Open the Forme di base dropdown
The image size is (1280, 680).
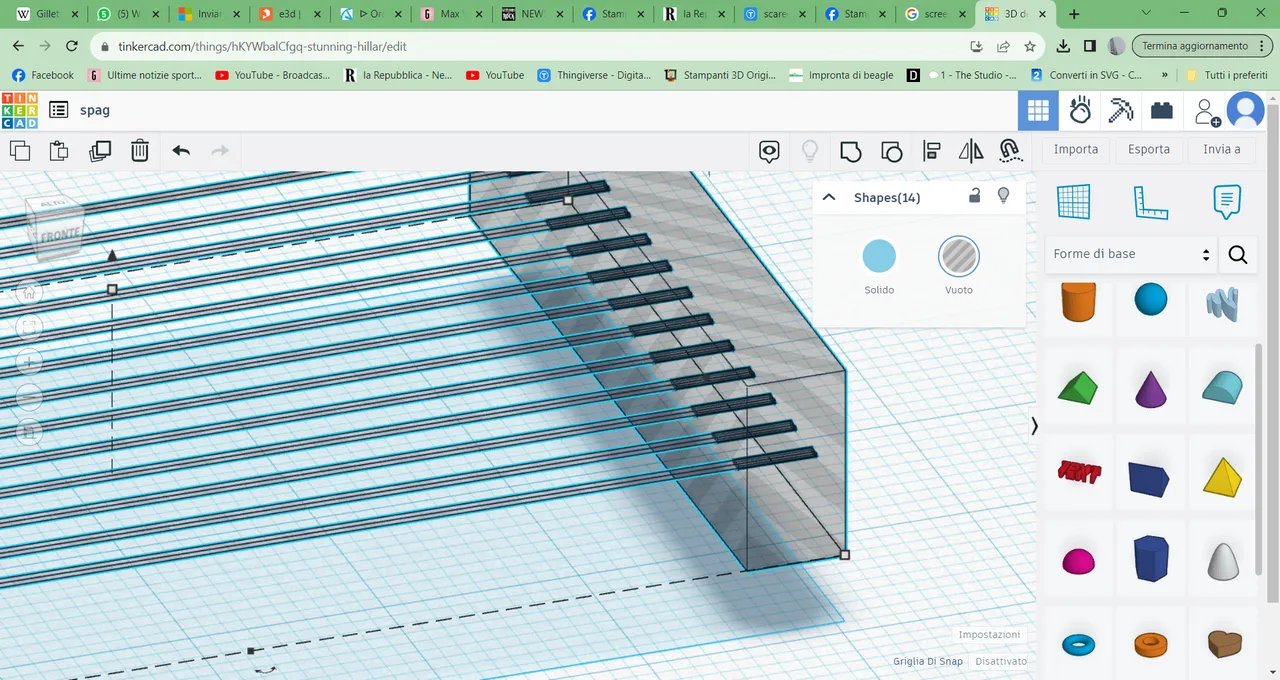tap(1130, 253)
